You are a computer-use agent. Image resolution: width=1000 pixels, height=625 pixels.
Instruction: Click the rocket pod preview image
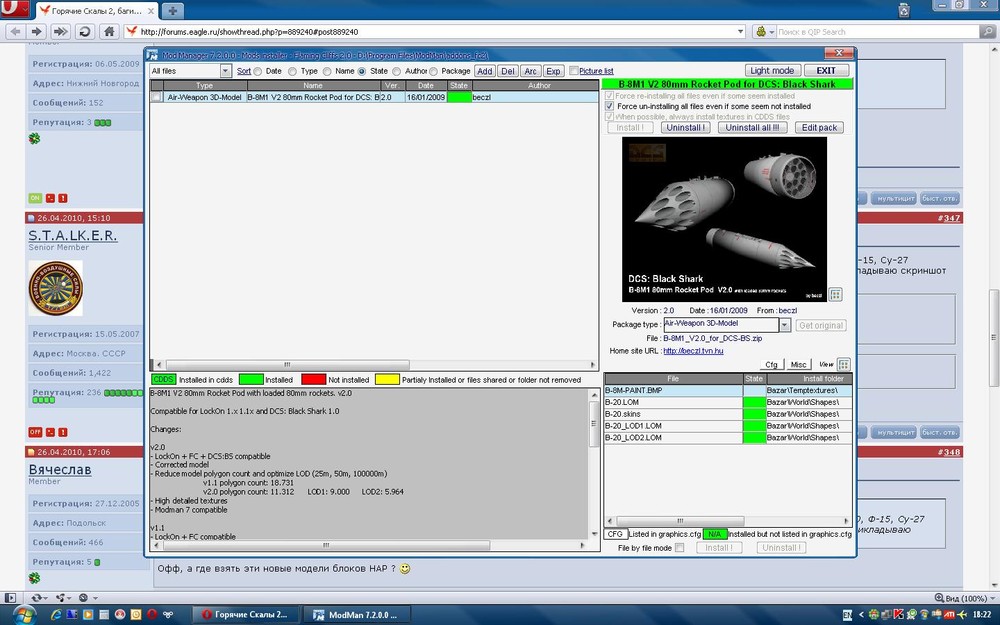click(x=724, y=219)
